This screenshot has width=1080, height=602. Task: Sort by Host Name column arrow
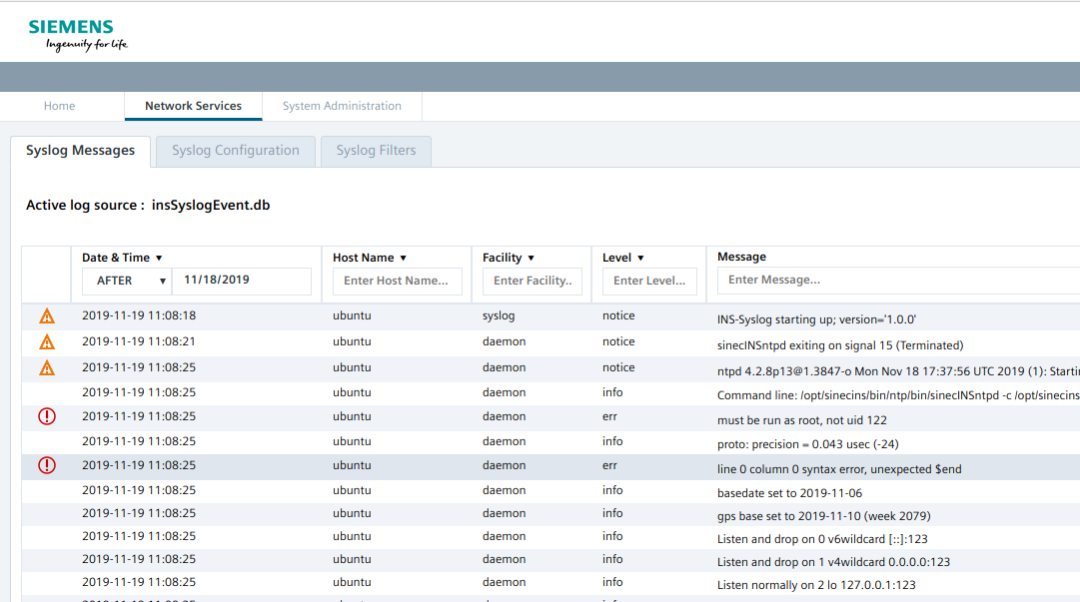click(x=403, y=258)
